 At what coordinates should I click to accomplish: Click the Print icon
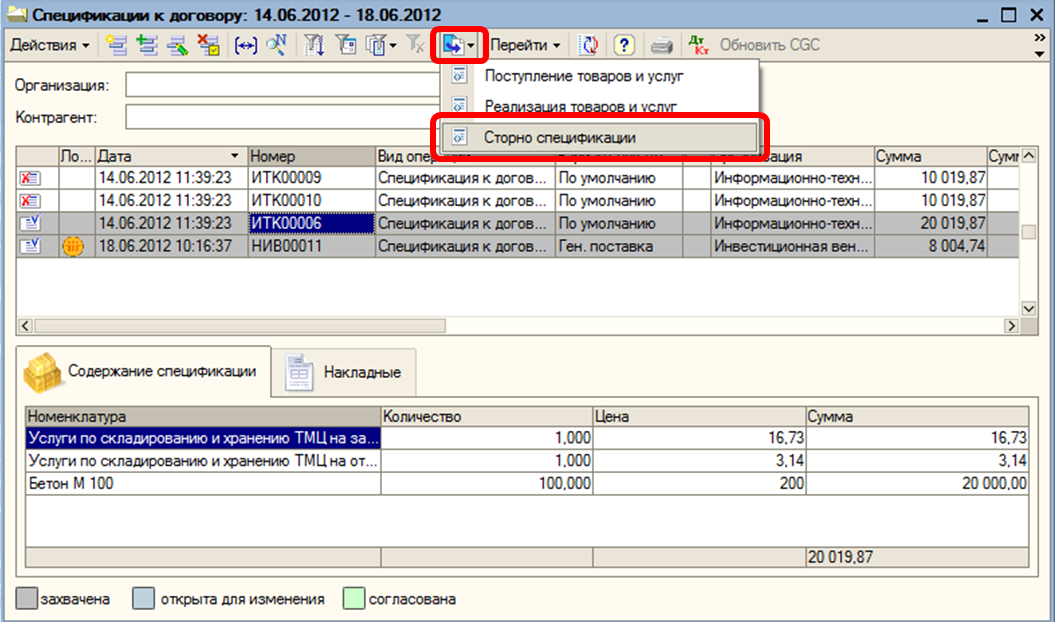(662, 46)
